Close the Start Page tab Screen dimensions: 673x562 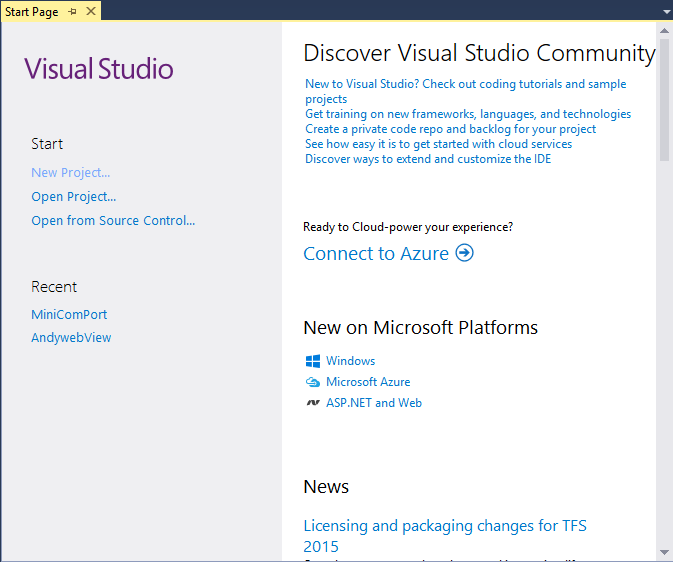coord(91,11)
